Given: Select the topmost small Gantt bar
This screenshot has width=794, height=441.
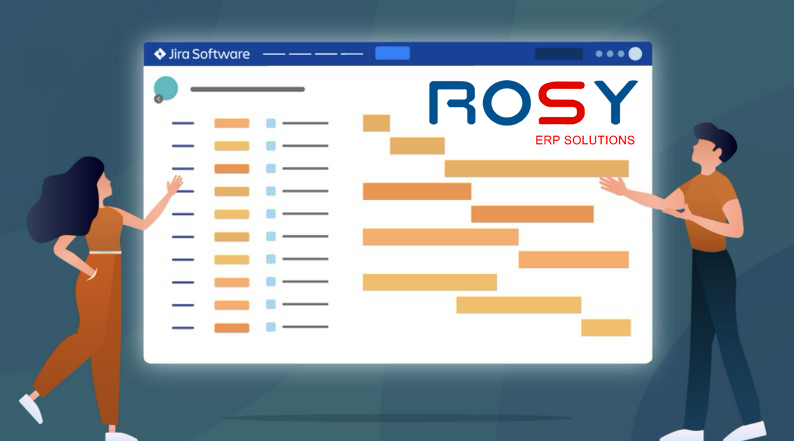Looking at the screenshot, I should [x=376, y=123].
